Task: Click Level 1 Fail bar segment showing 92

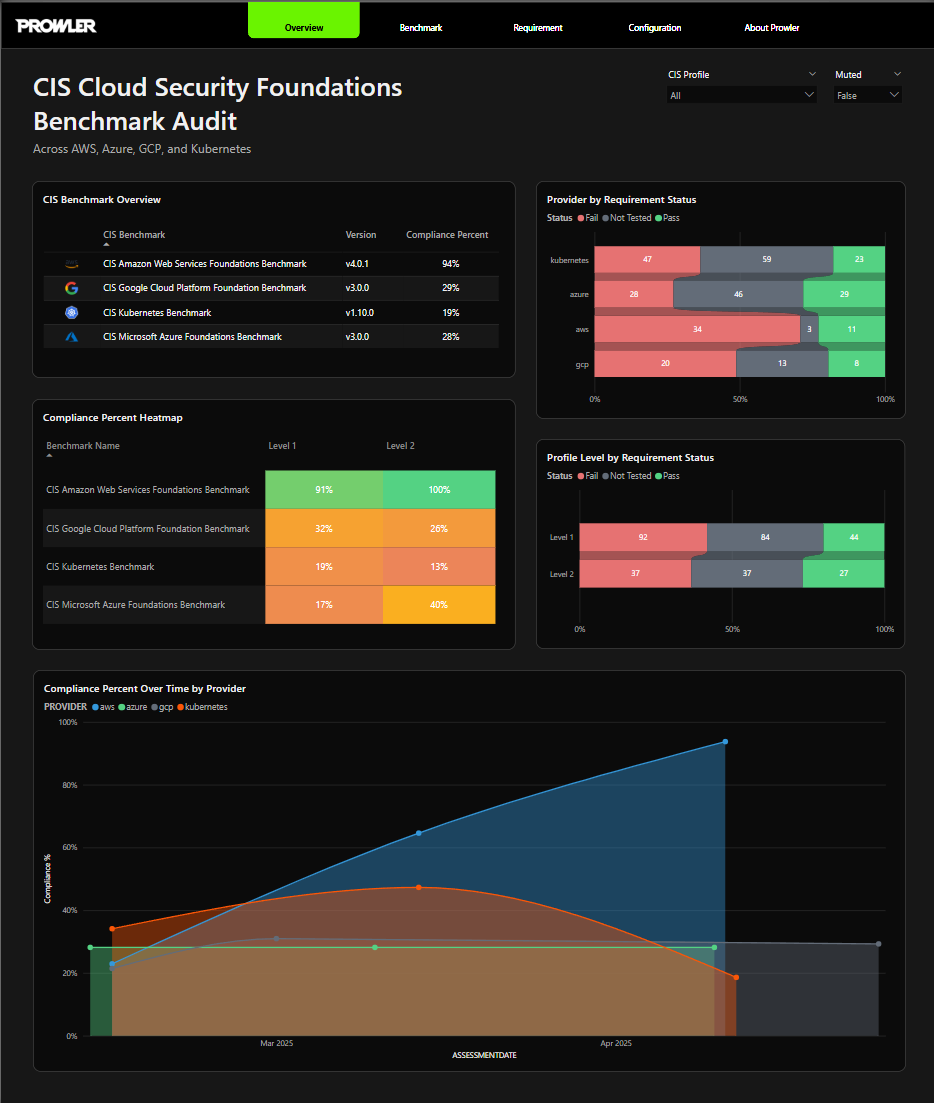Action: tap(643, 537)
